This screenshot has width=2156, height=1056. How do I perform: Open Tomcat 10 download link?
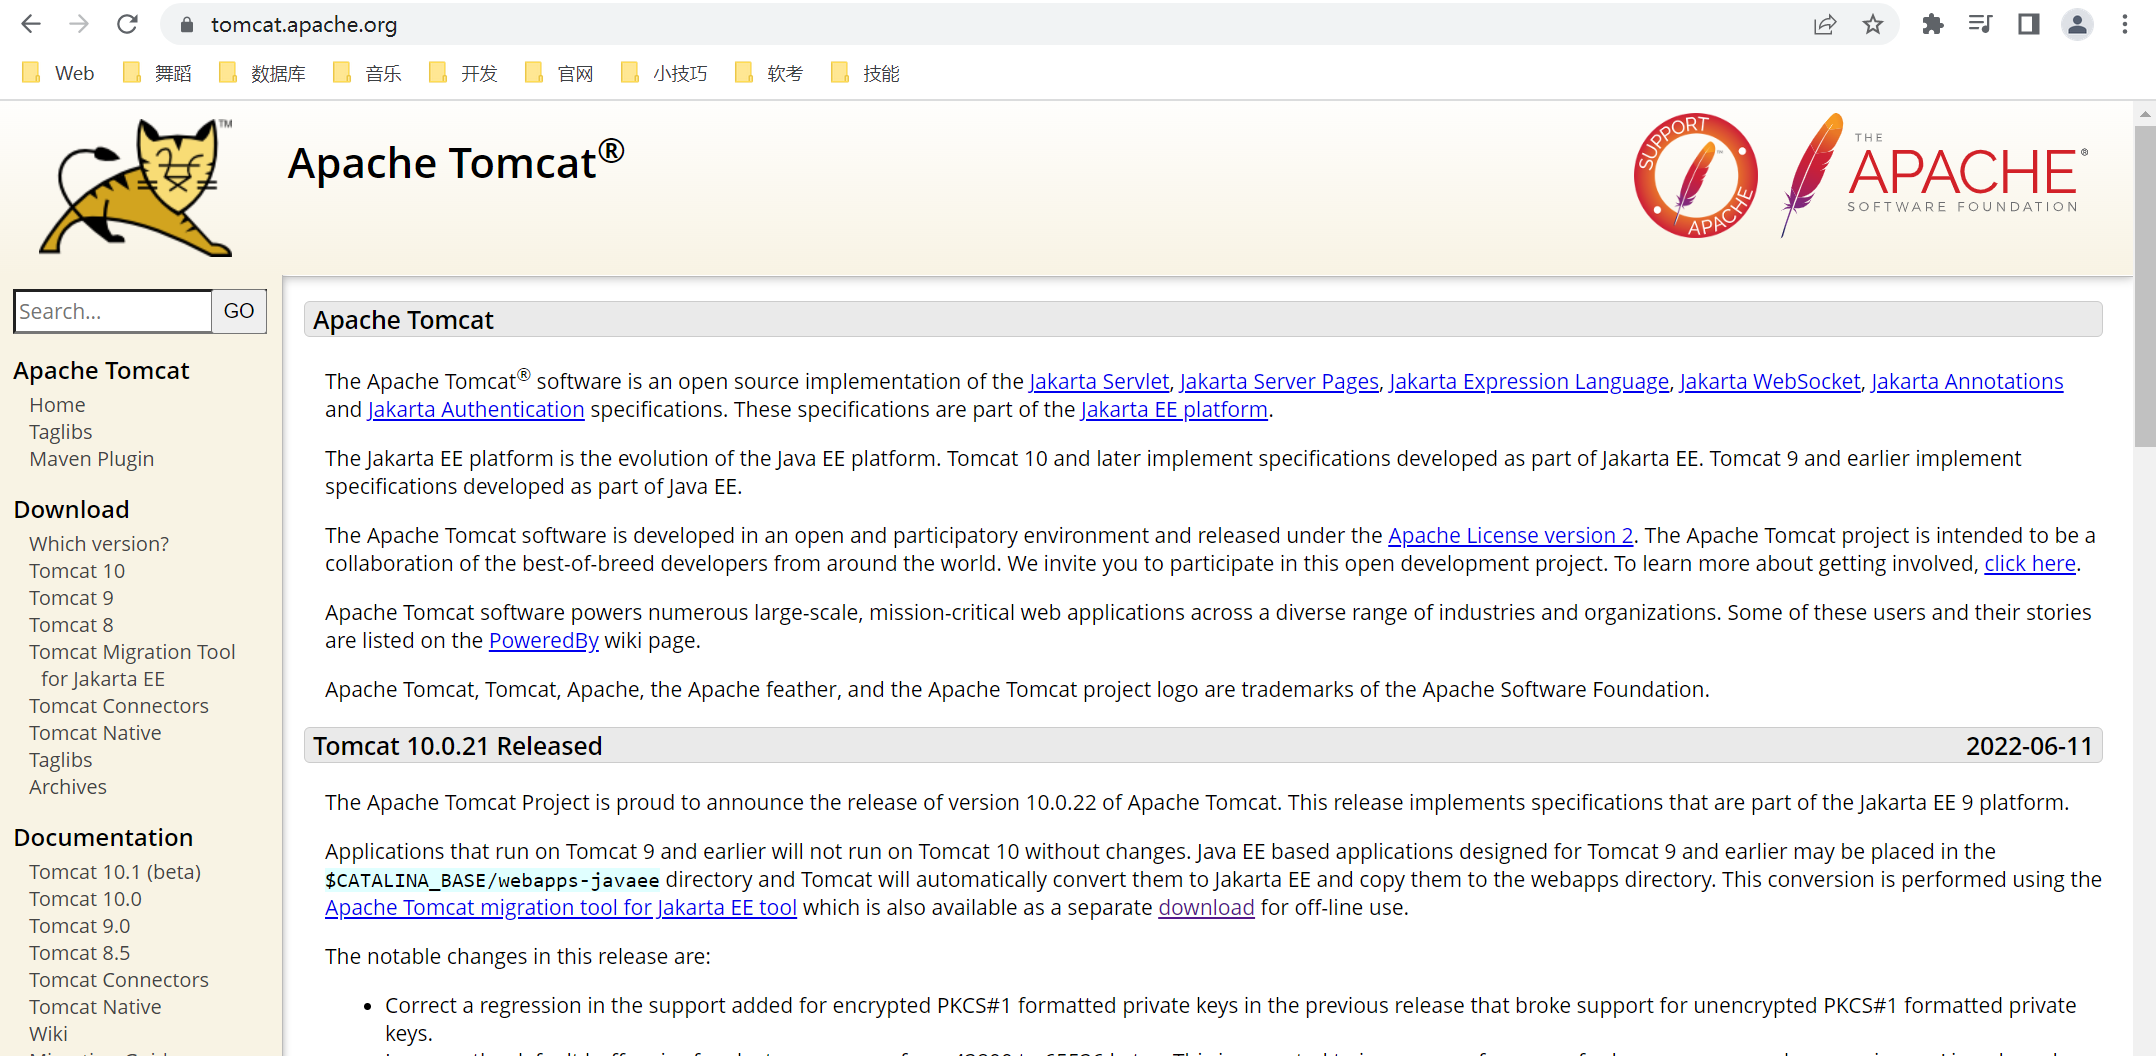coord(77,571)
